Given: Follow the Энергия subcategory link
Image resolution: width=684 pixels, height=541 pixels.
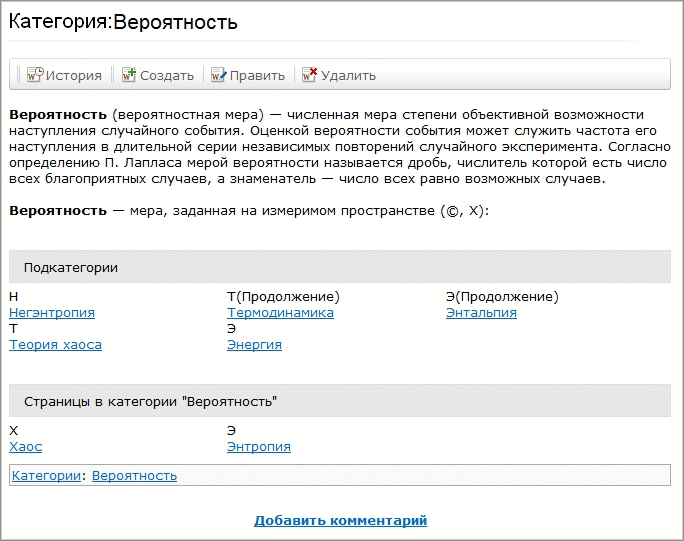Looking at the screenshot, I should [x=254, y=345].
